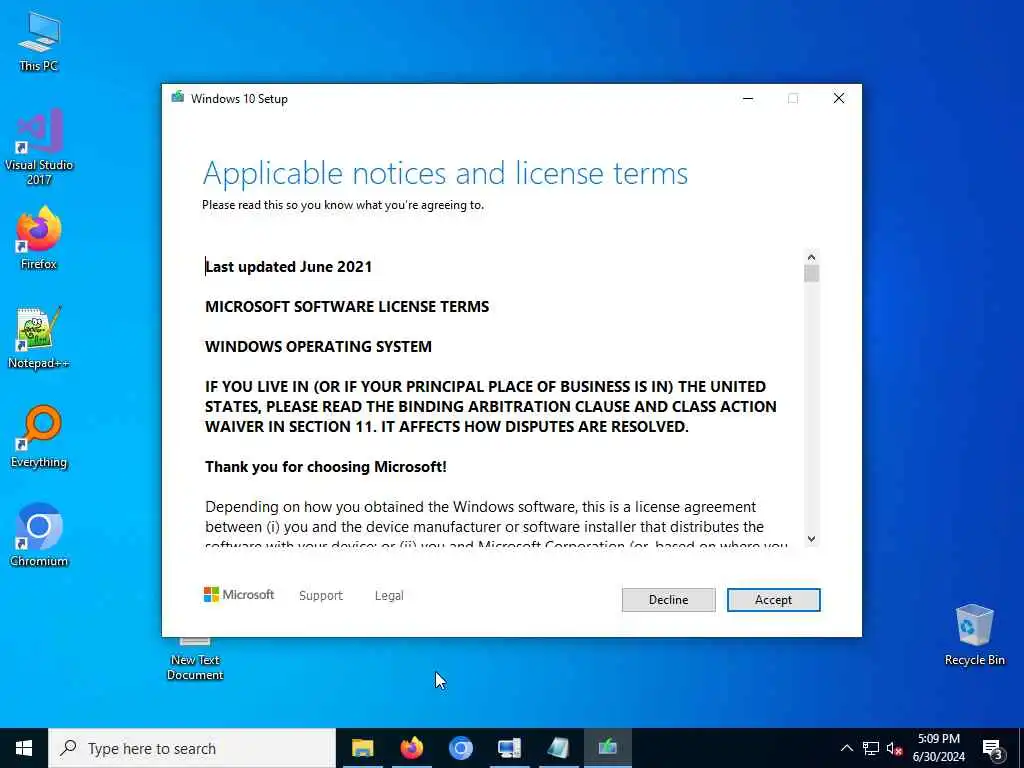Click the Microsoft logo in setup footer
Image resolution: width=1024 pixels, height=768 pixels.
point(239,595)
